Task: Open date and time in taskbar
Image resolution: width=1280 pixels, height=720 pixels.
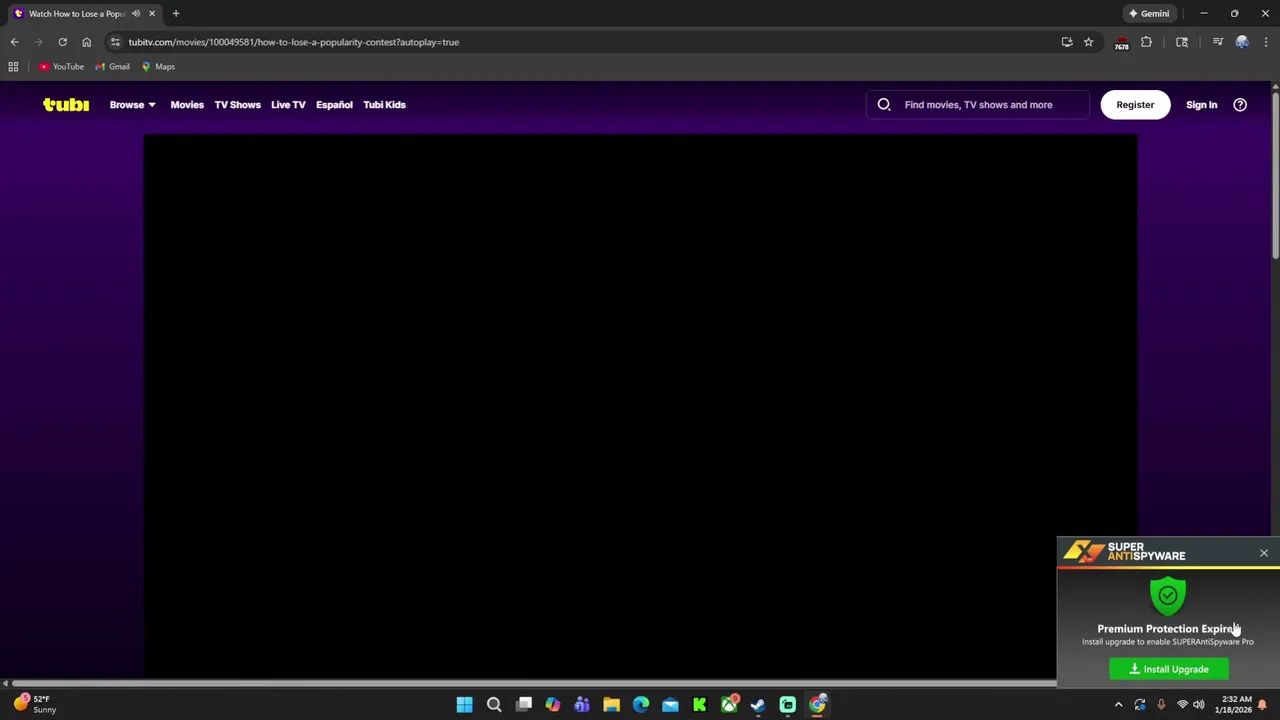Action: [1233, 705]
